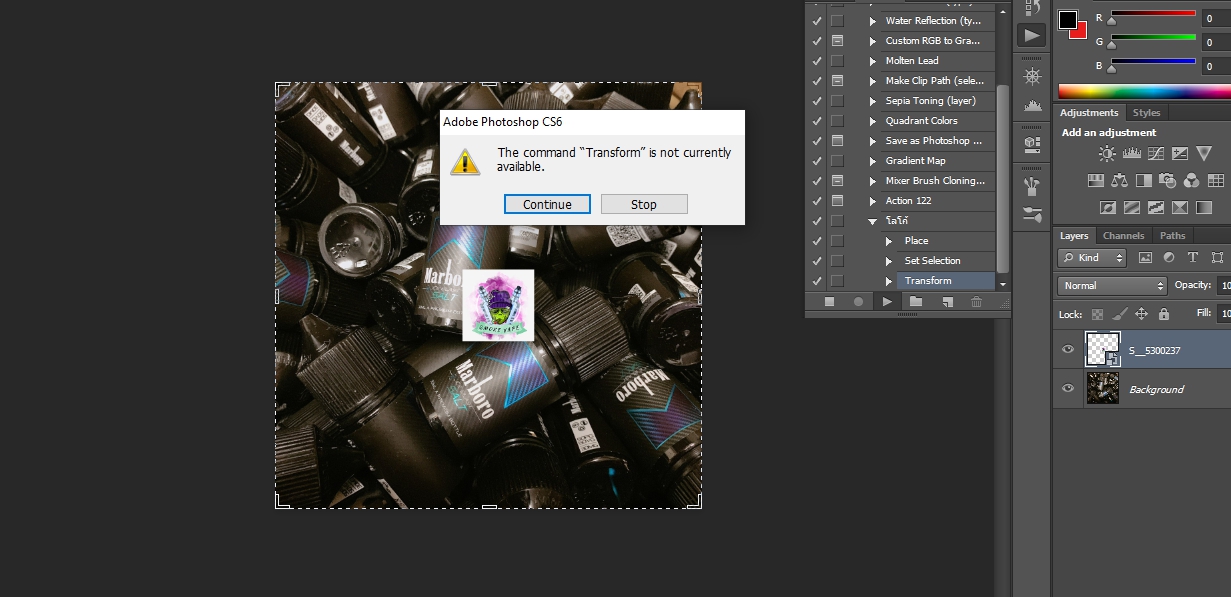The width and height of the screenshot is (1231, 597).
Task: Switch to the Paths tab
Action: tap(1173, 236)
